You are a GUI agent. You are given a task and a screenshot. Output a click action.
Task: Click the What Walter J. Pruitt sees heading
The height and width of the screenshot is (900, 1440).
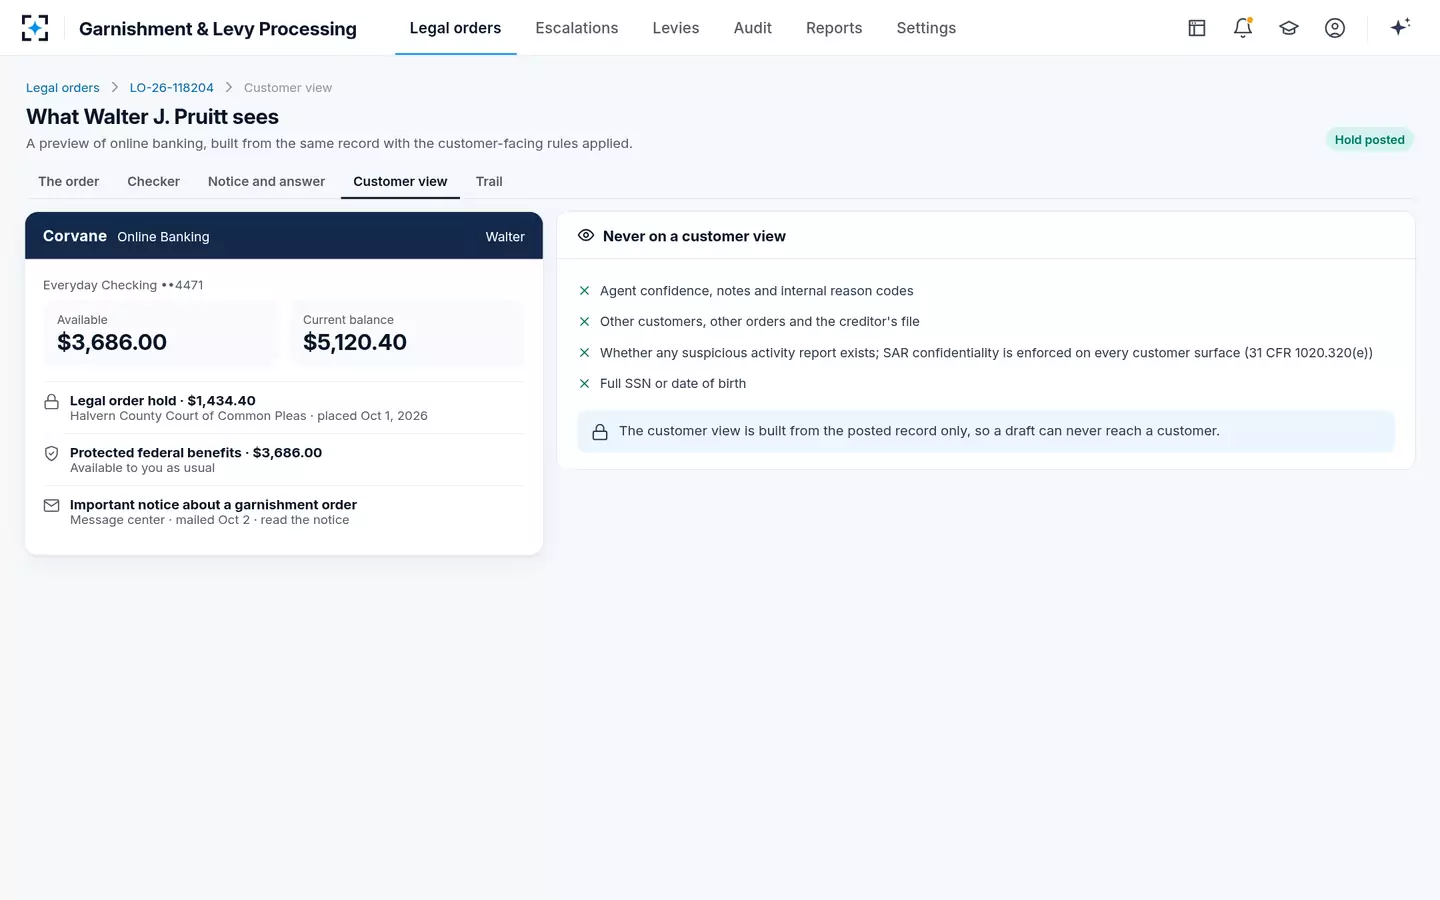(x=152, y=117)
